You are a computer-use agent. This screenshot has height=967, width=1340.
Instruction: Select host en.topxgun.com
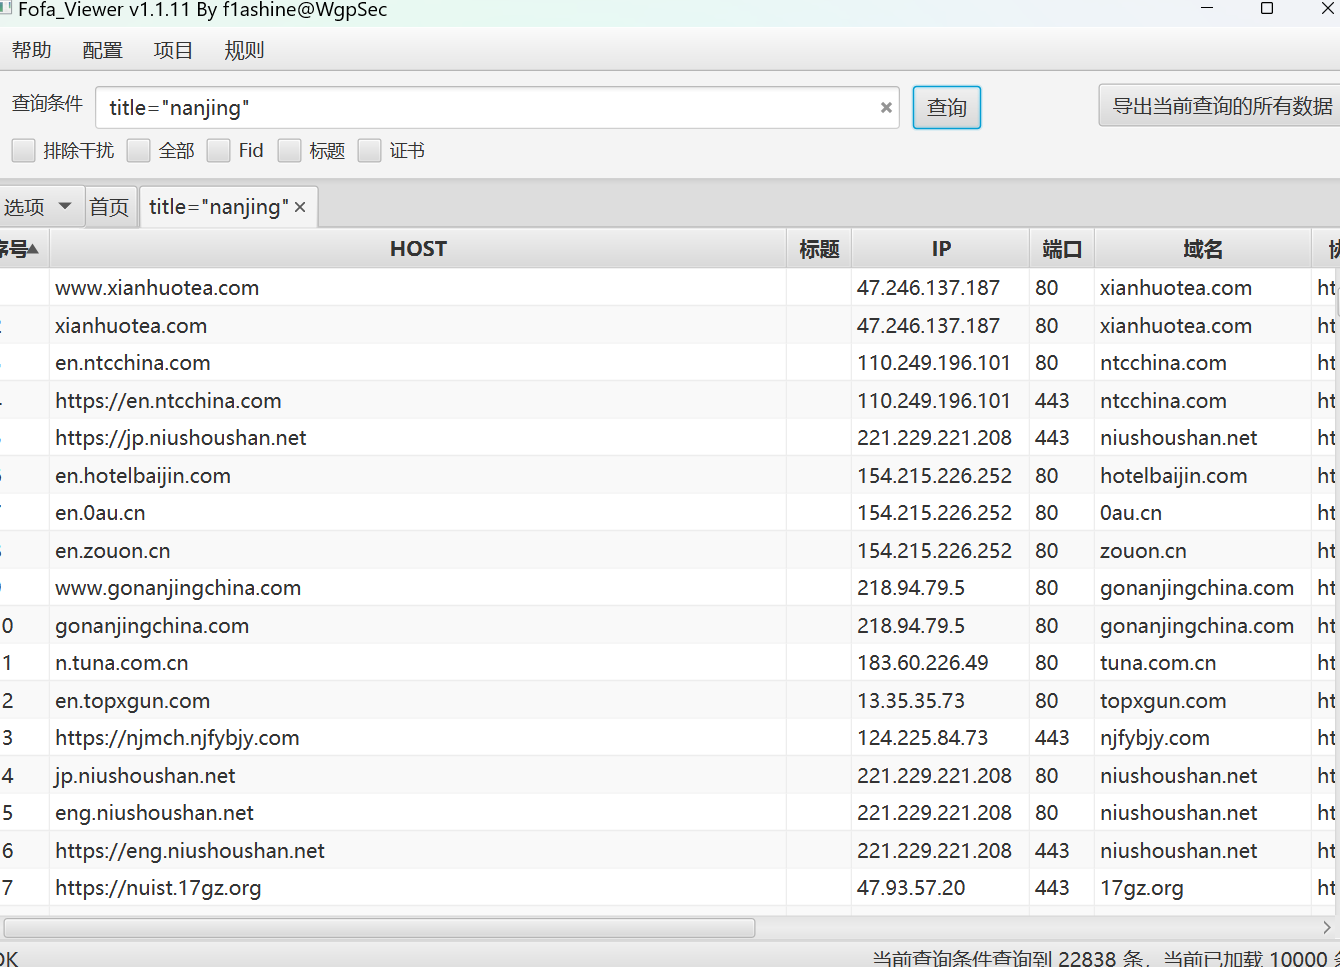(133, 701)
